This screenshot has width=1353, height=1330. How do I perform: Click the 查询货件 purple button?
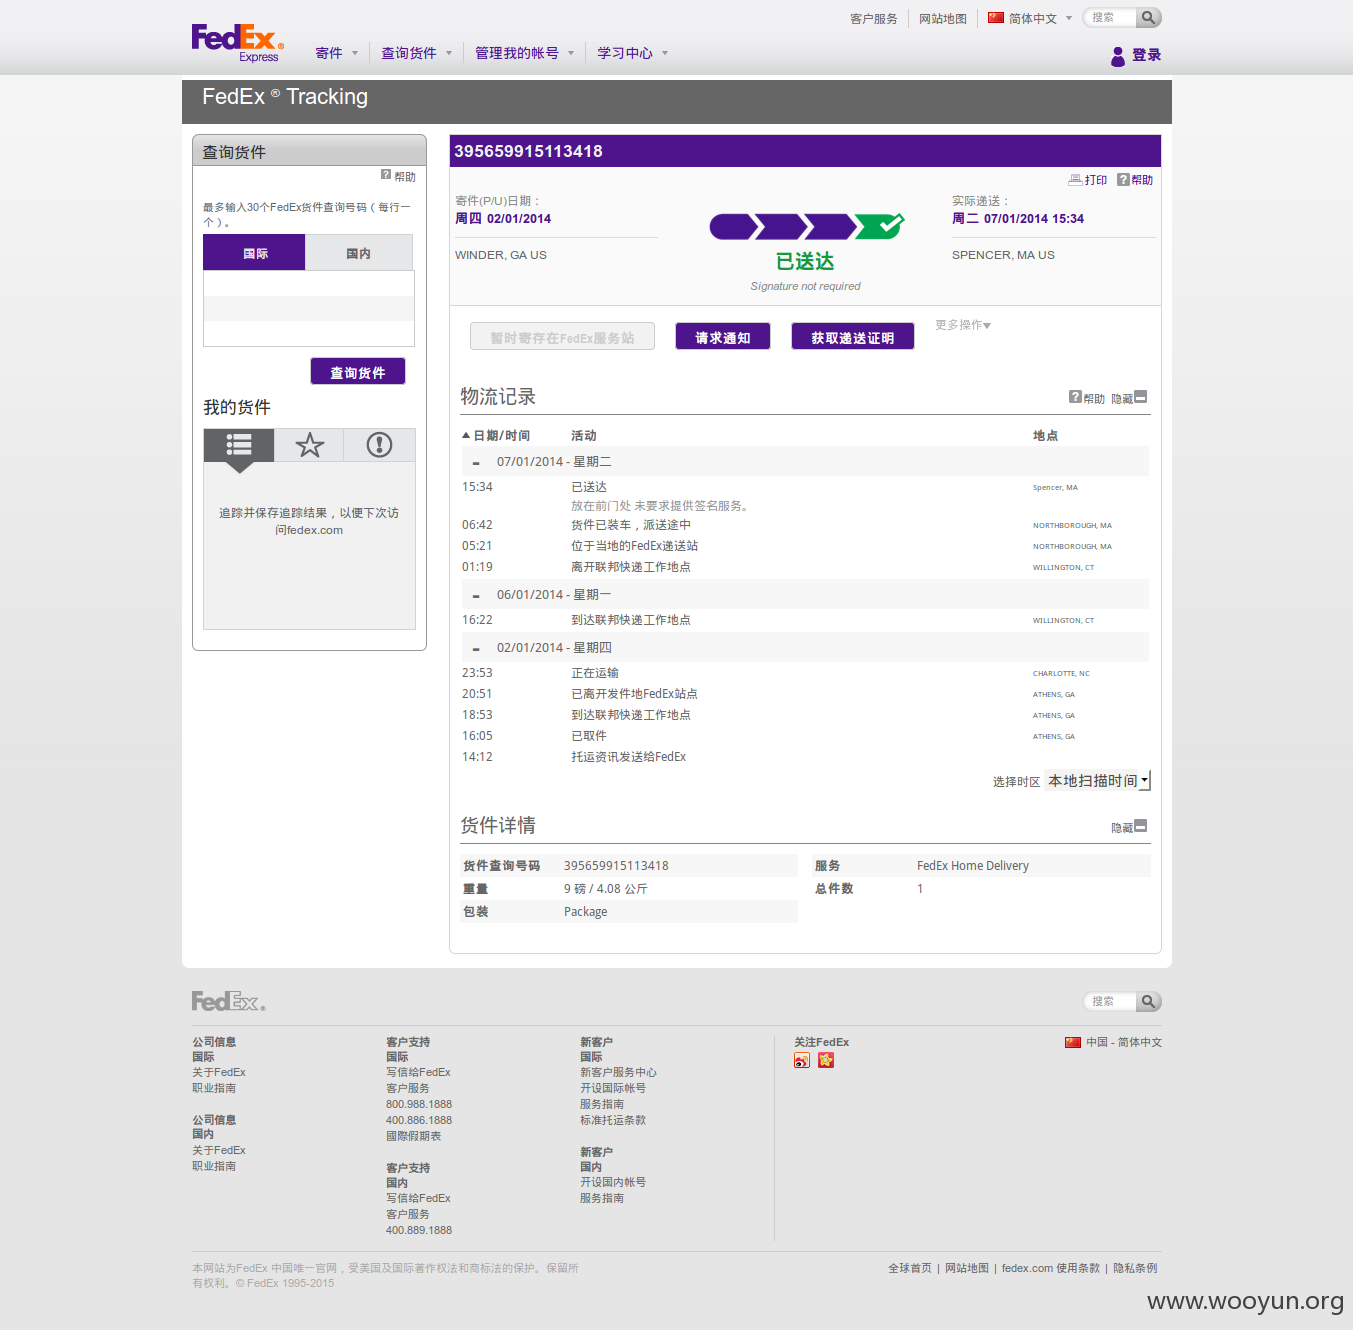[x=358, y=372]
